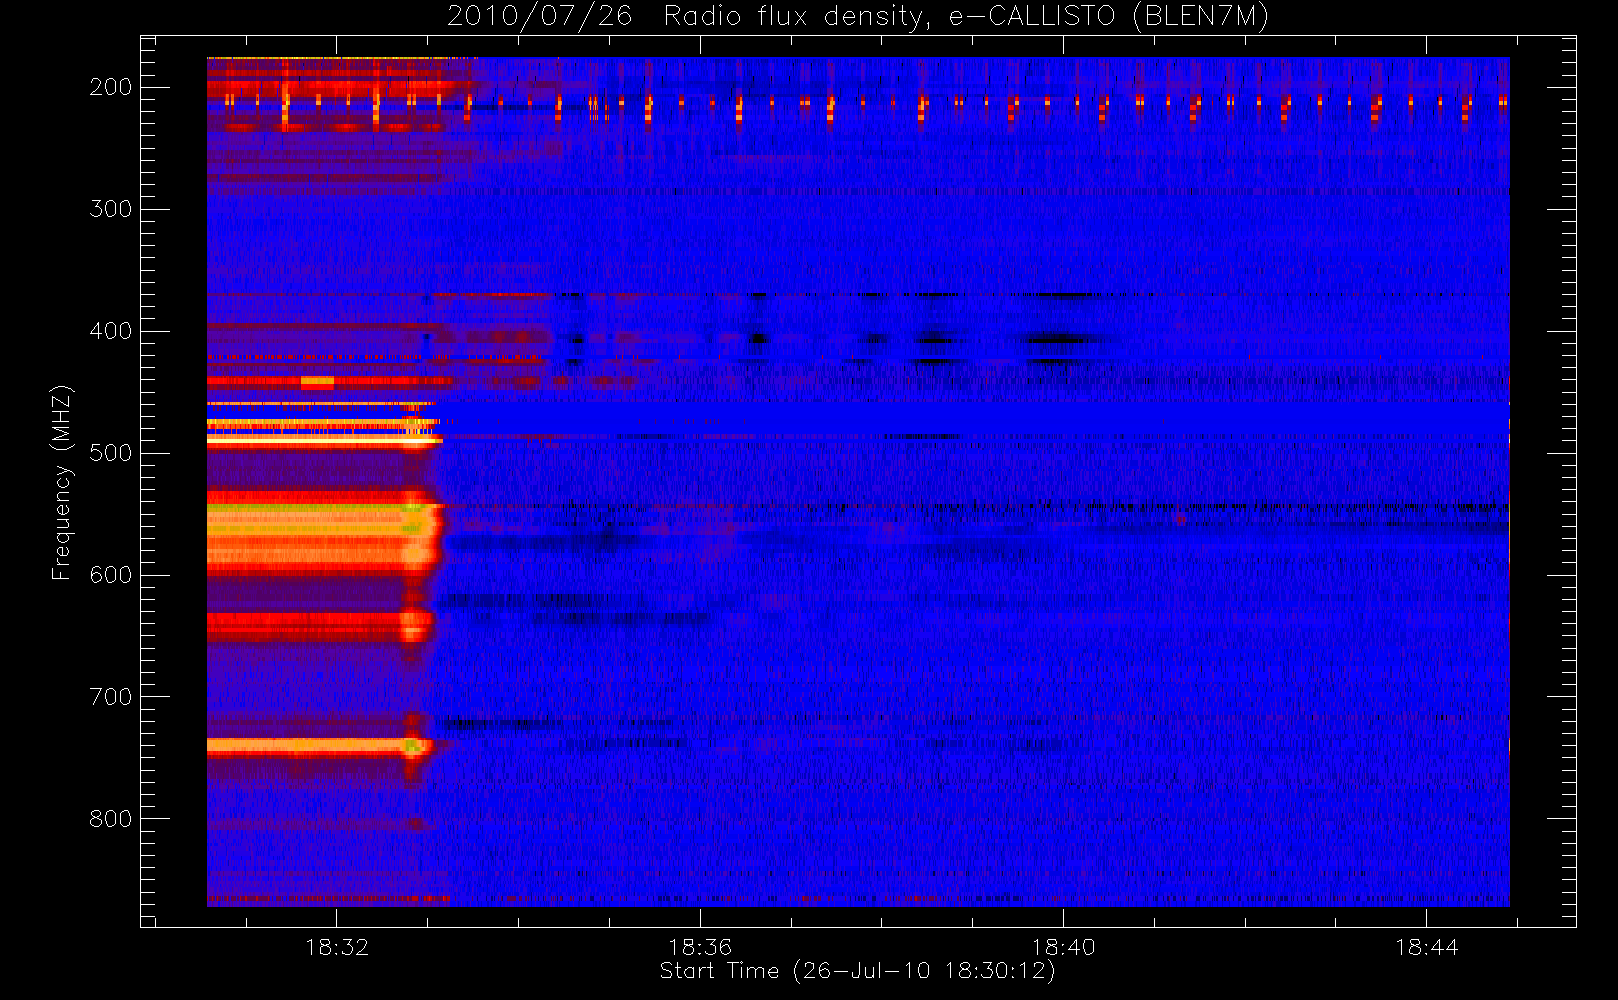Click the 18:36 time tick label
Image resolution: width=1618 pixels, height=1000 pixels.
(700, 947)
